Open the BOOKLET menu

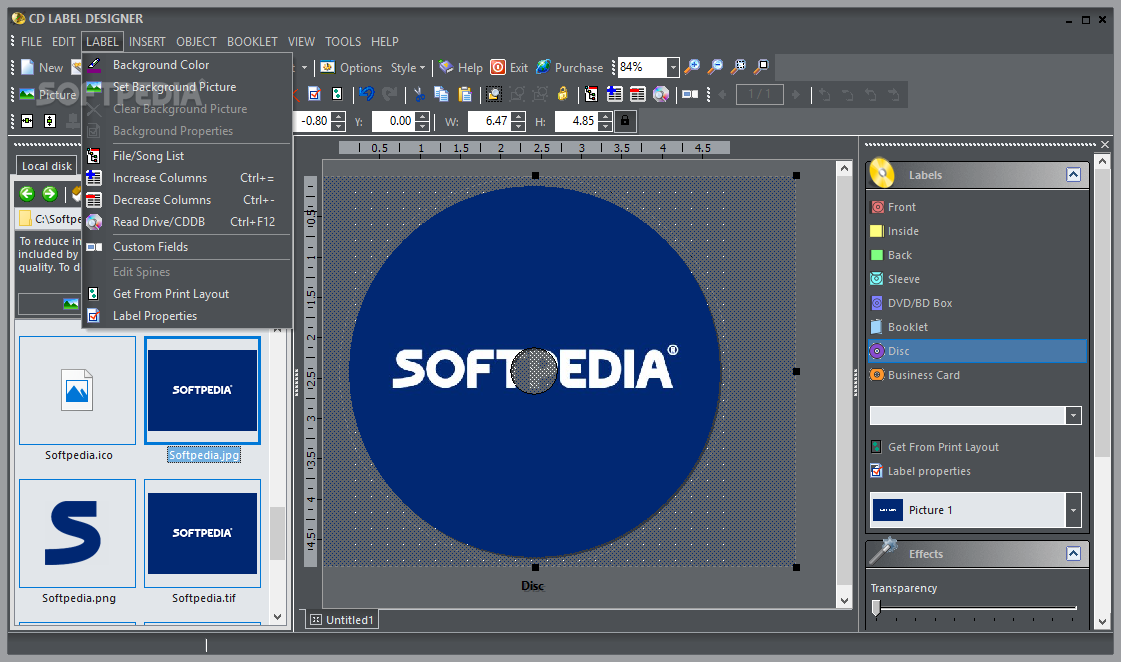(252, 41)
